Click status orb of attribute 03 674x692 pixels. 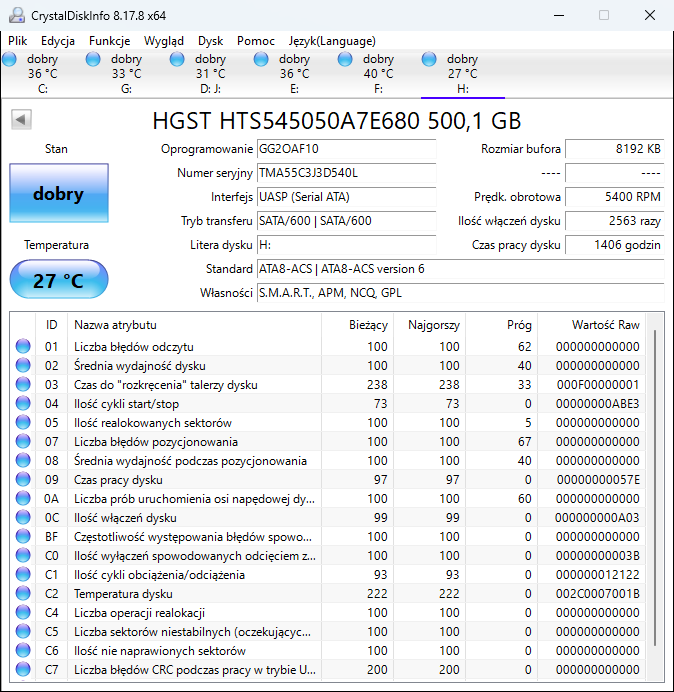coord(23,384)
